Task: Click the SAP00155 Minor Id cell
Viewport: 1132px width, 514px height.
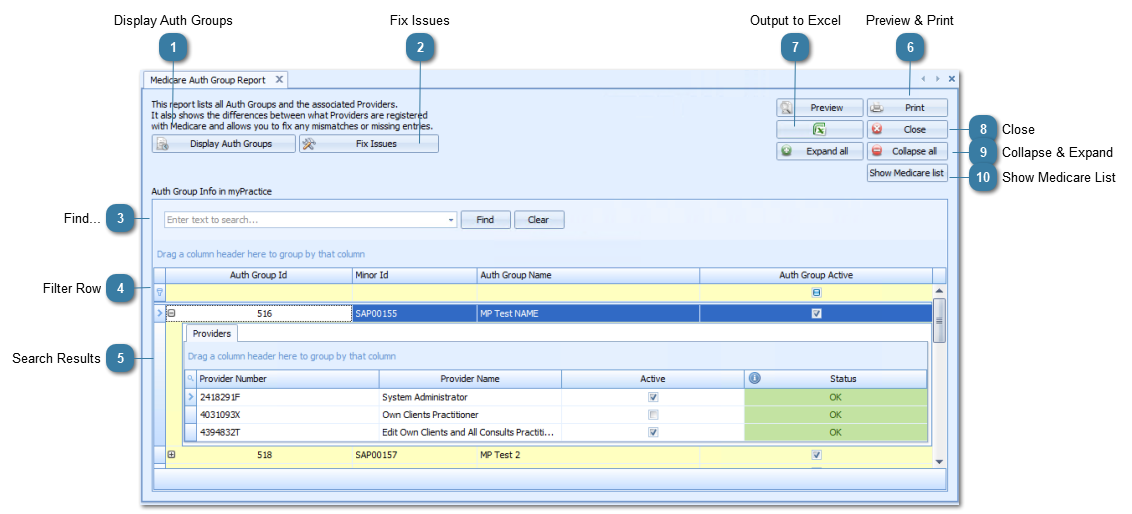Action: coord(414,313)
